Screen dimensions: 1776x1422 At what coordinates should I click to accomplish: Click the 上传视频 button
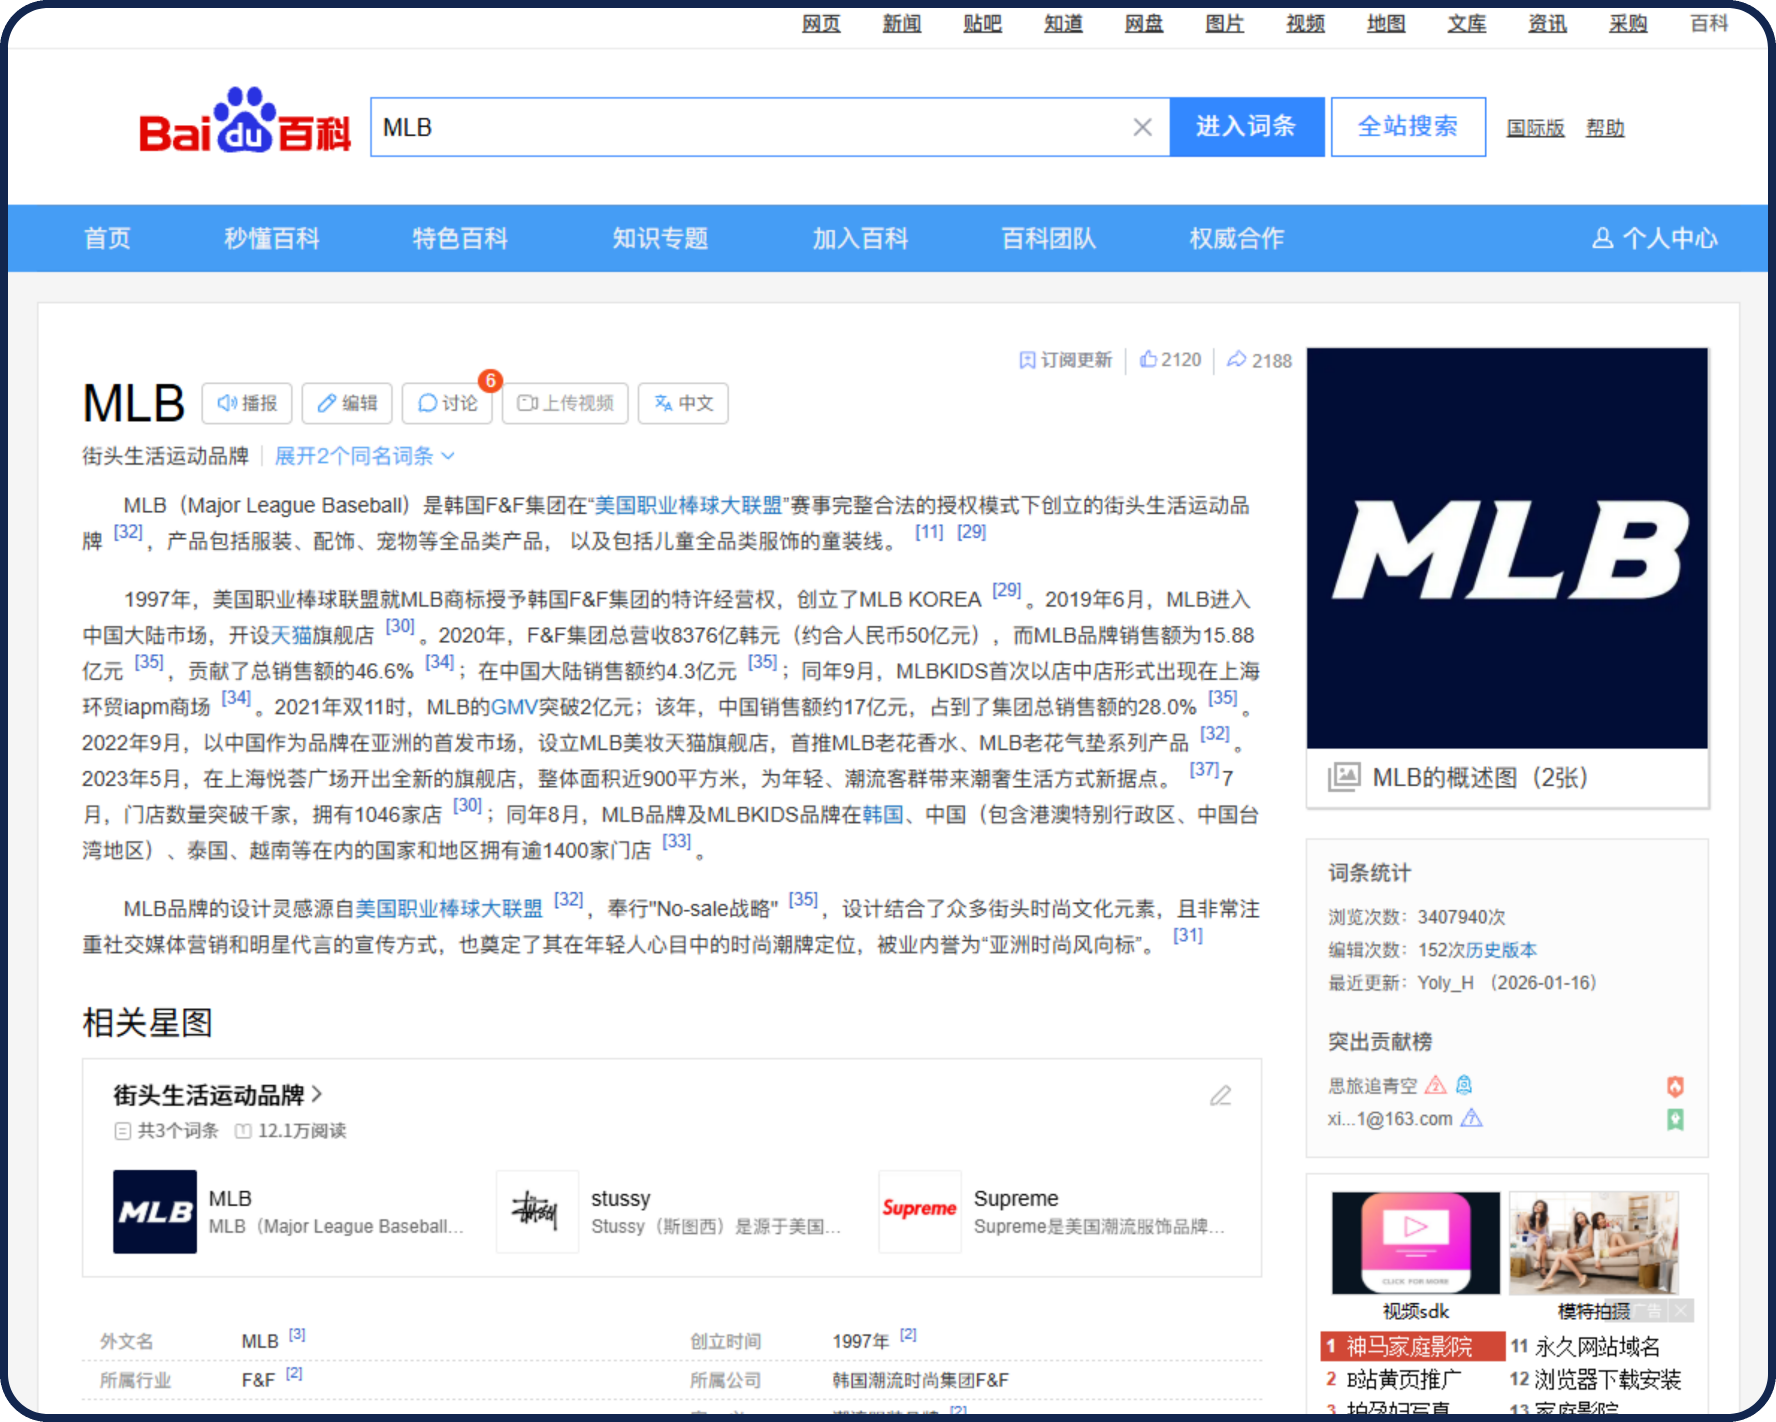tap(565, 403)
